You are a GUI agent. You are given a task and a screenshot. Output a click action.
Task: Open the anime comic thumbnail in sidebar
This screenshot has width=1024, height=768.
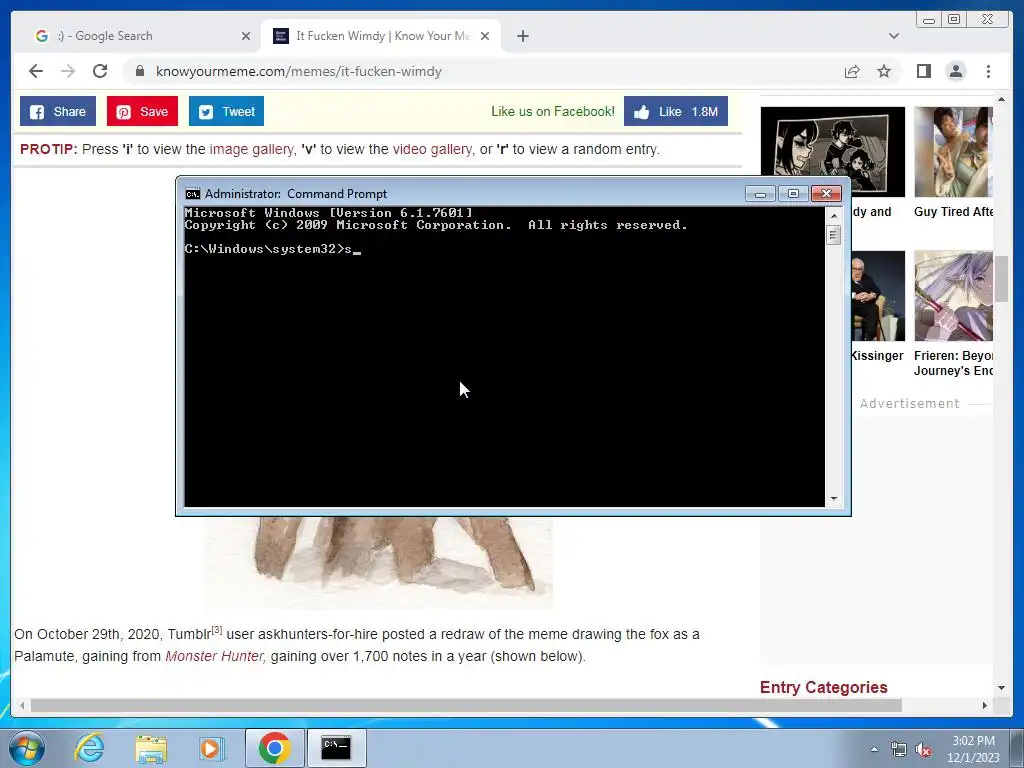(x=833, y=152)
